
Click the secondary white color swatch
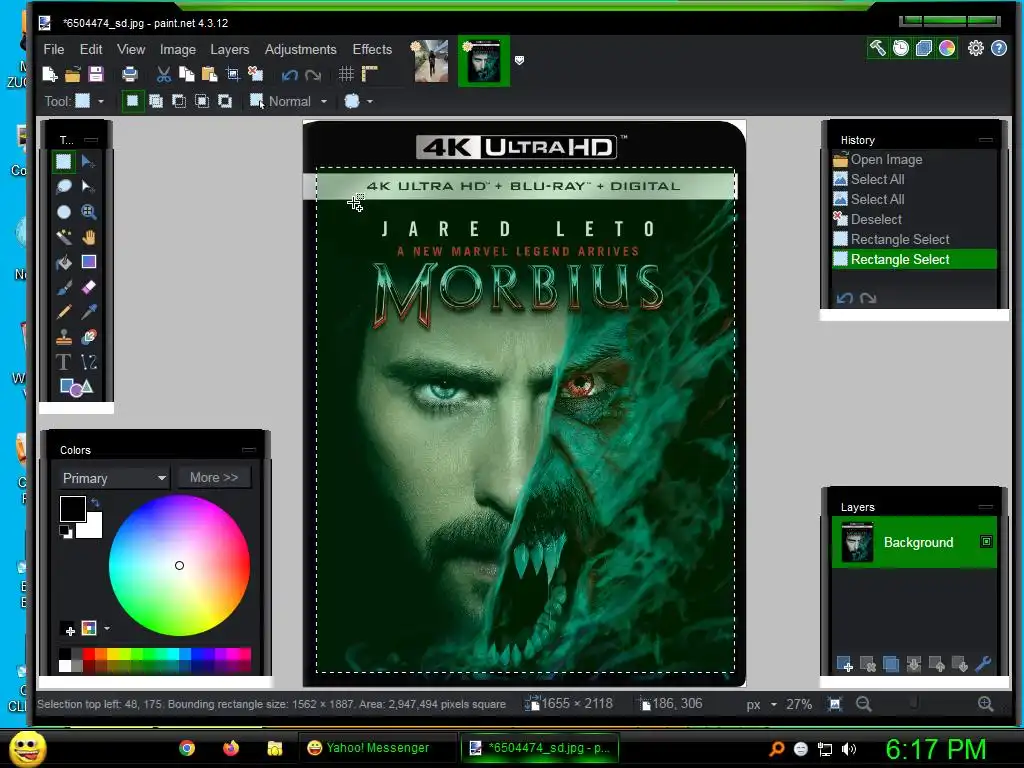click(93, 528)
